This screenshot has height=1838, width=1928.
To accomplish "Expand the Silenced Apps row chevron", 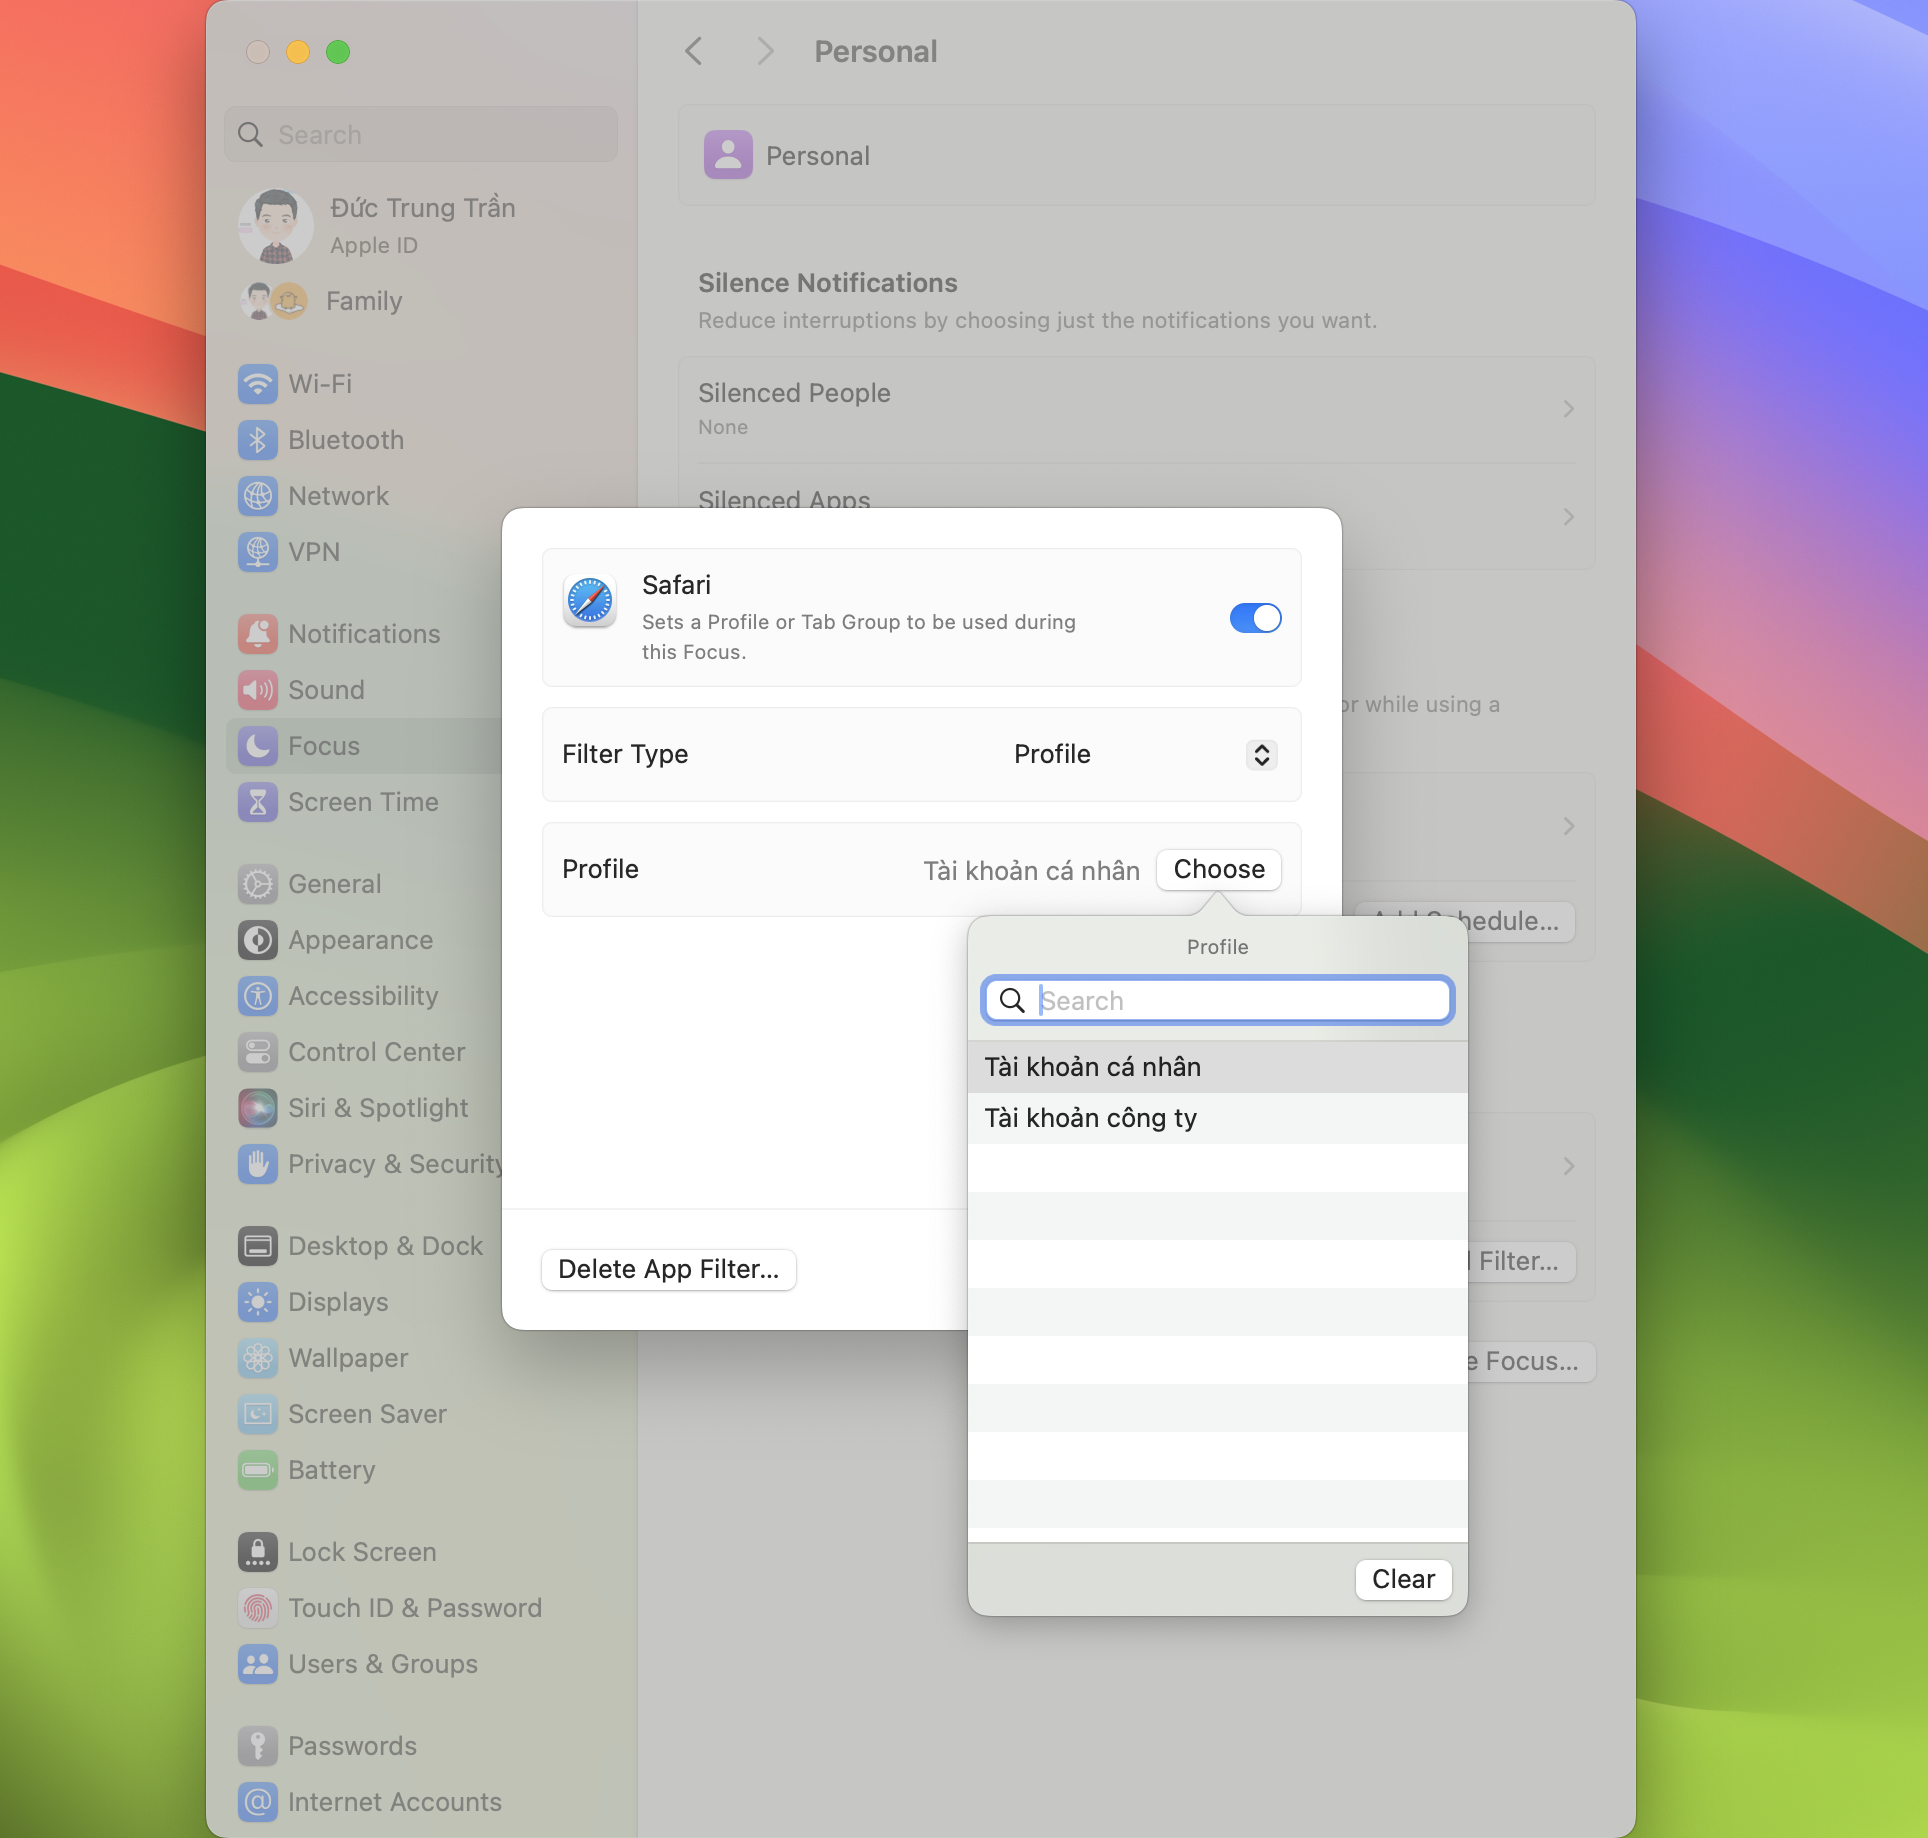I will (1567, 517).
